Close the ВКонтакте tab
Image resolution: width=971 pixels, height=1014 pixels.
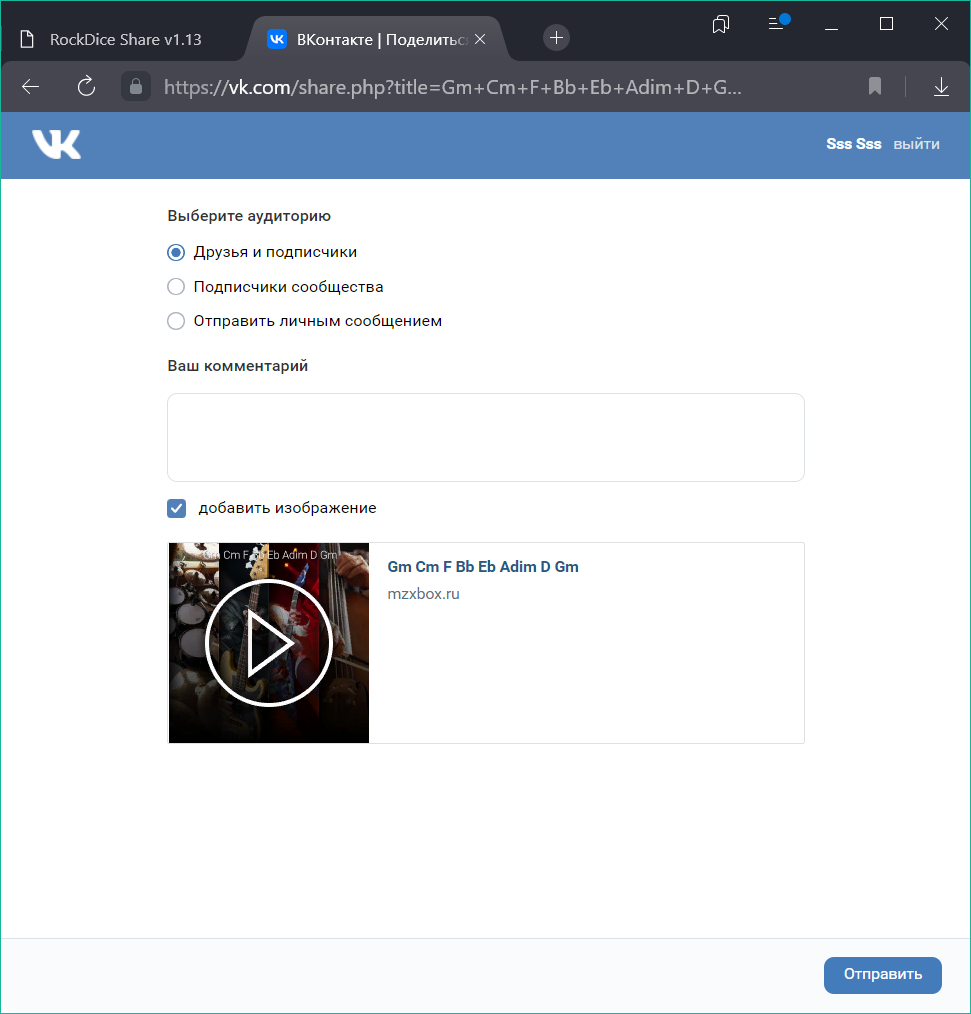tap(480, 39)
